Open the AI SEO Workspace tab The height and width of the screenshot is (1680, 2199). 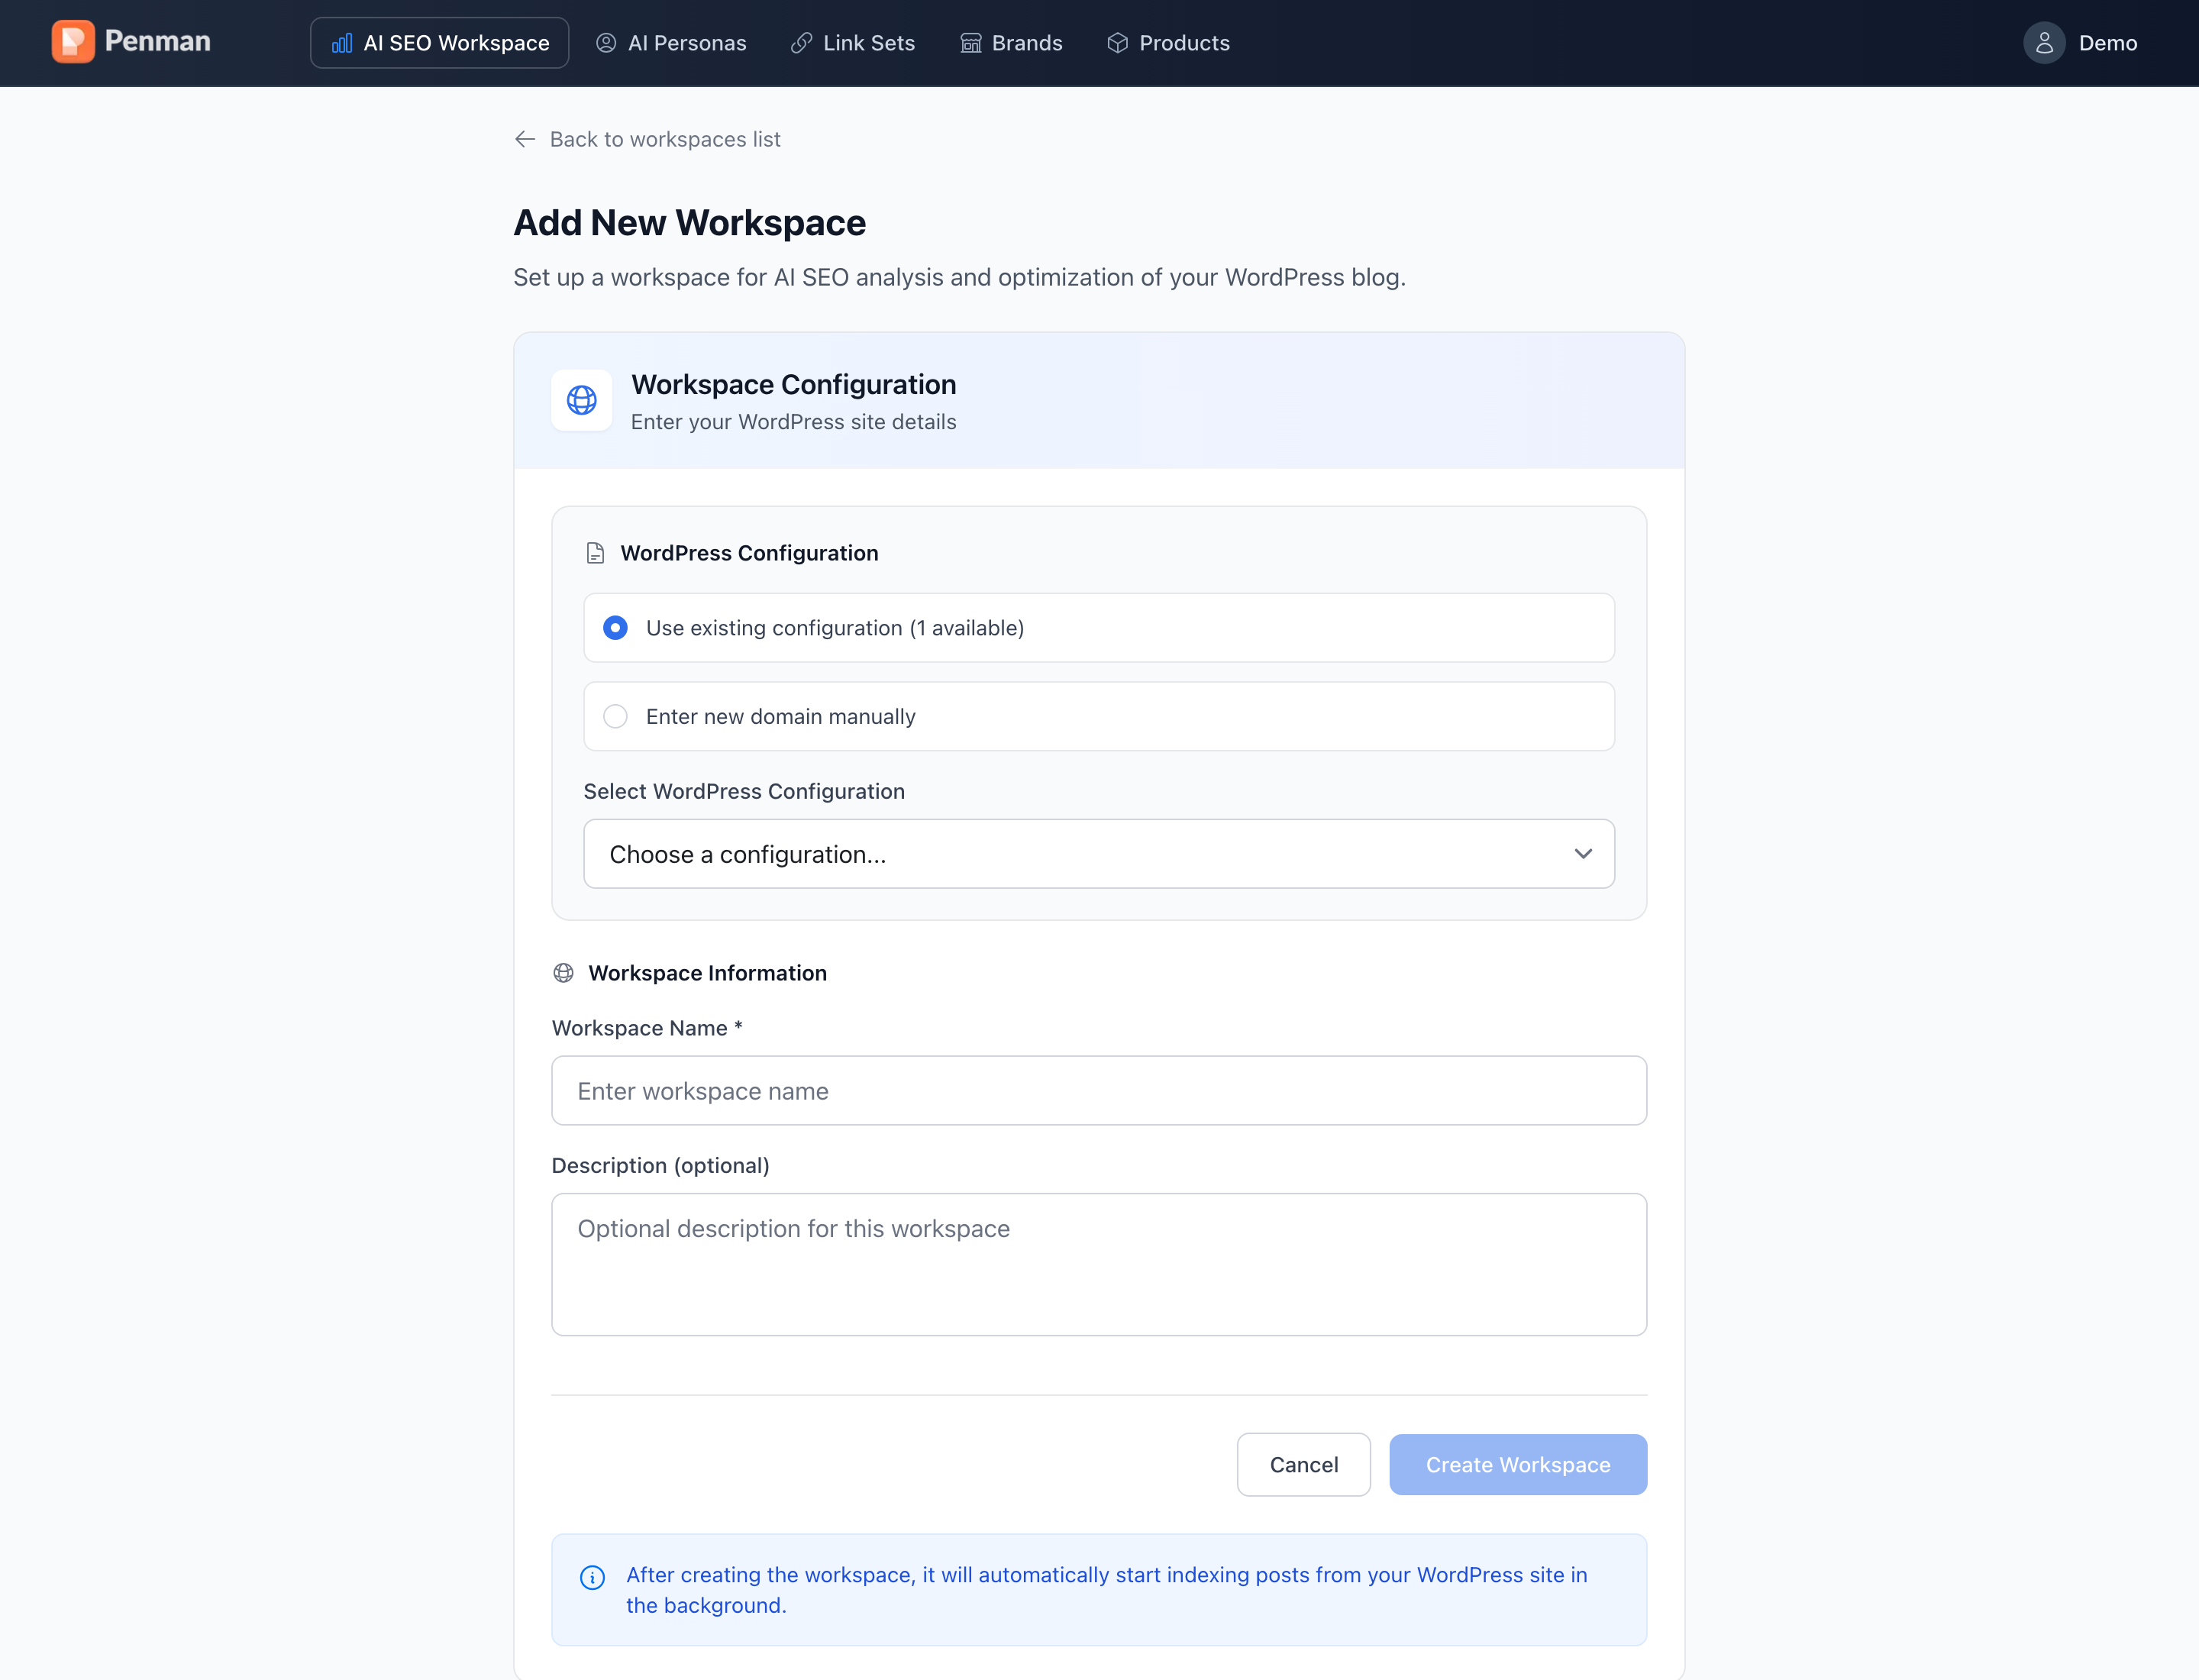coord(440,43)
